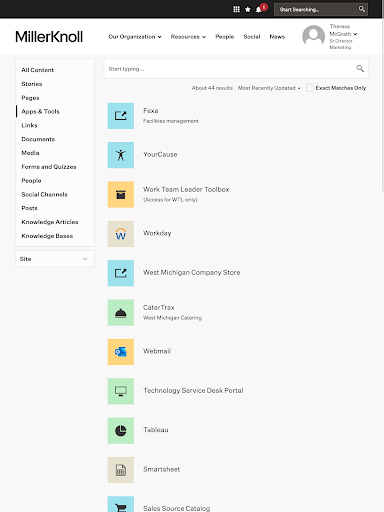Open Technology Service Desk Portal tile icon
The image size is (384, 512).
[x=121, y=391]
